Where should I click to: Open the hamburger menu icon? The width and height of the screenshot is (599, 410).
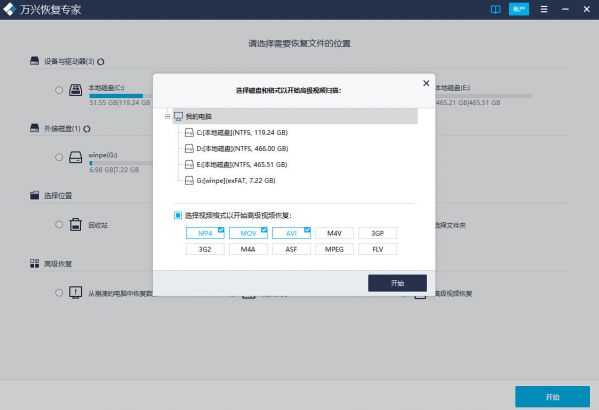tap(544, 9)
